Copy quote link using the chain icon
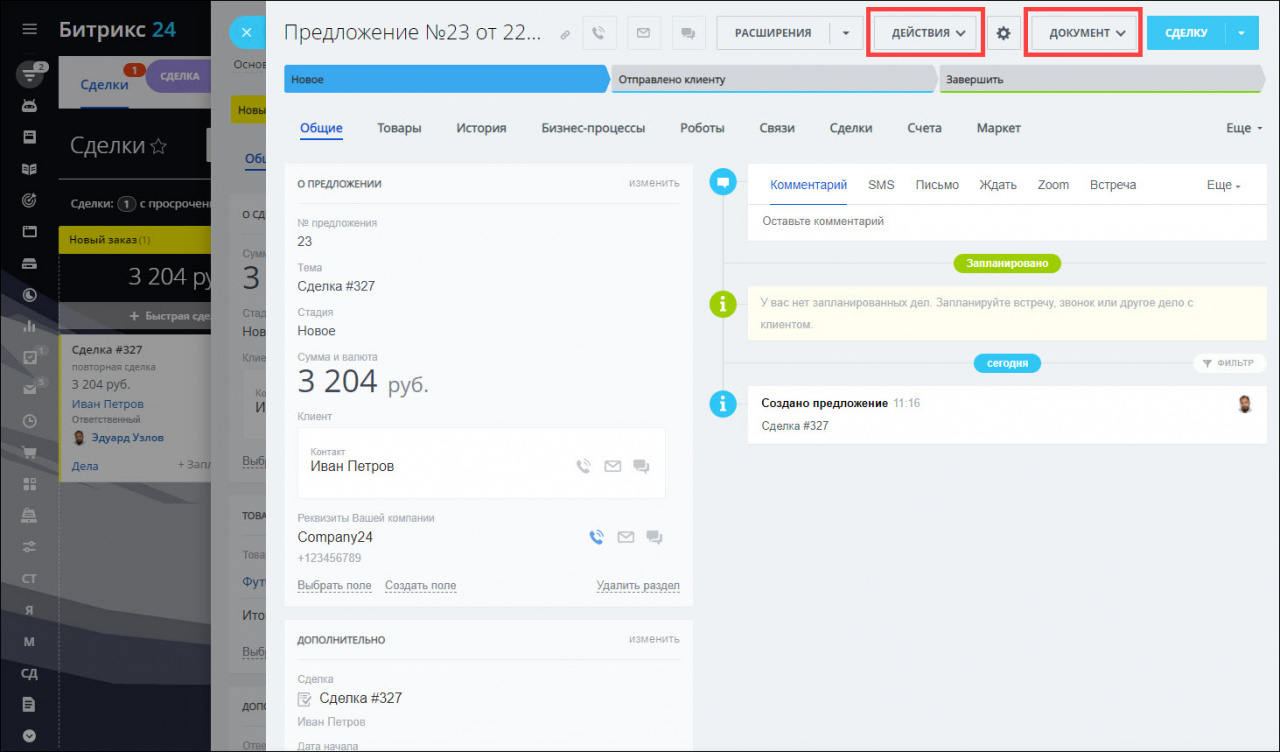Viewport: 1280px width, 752px height. tap(565, 34)
